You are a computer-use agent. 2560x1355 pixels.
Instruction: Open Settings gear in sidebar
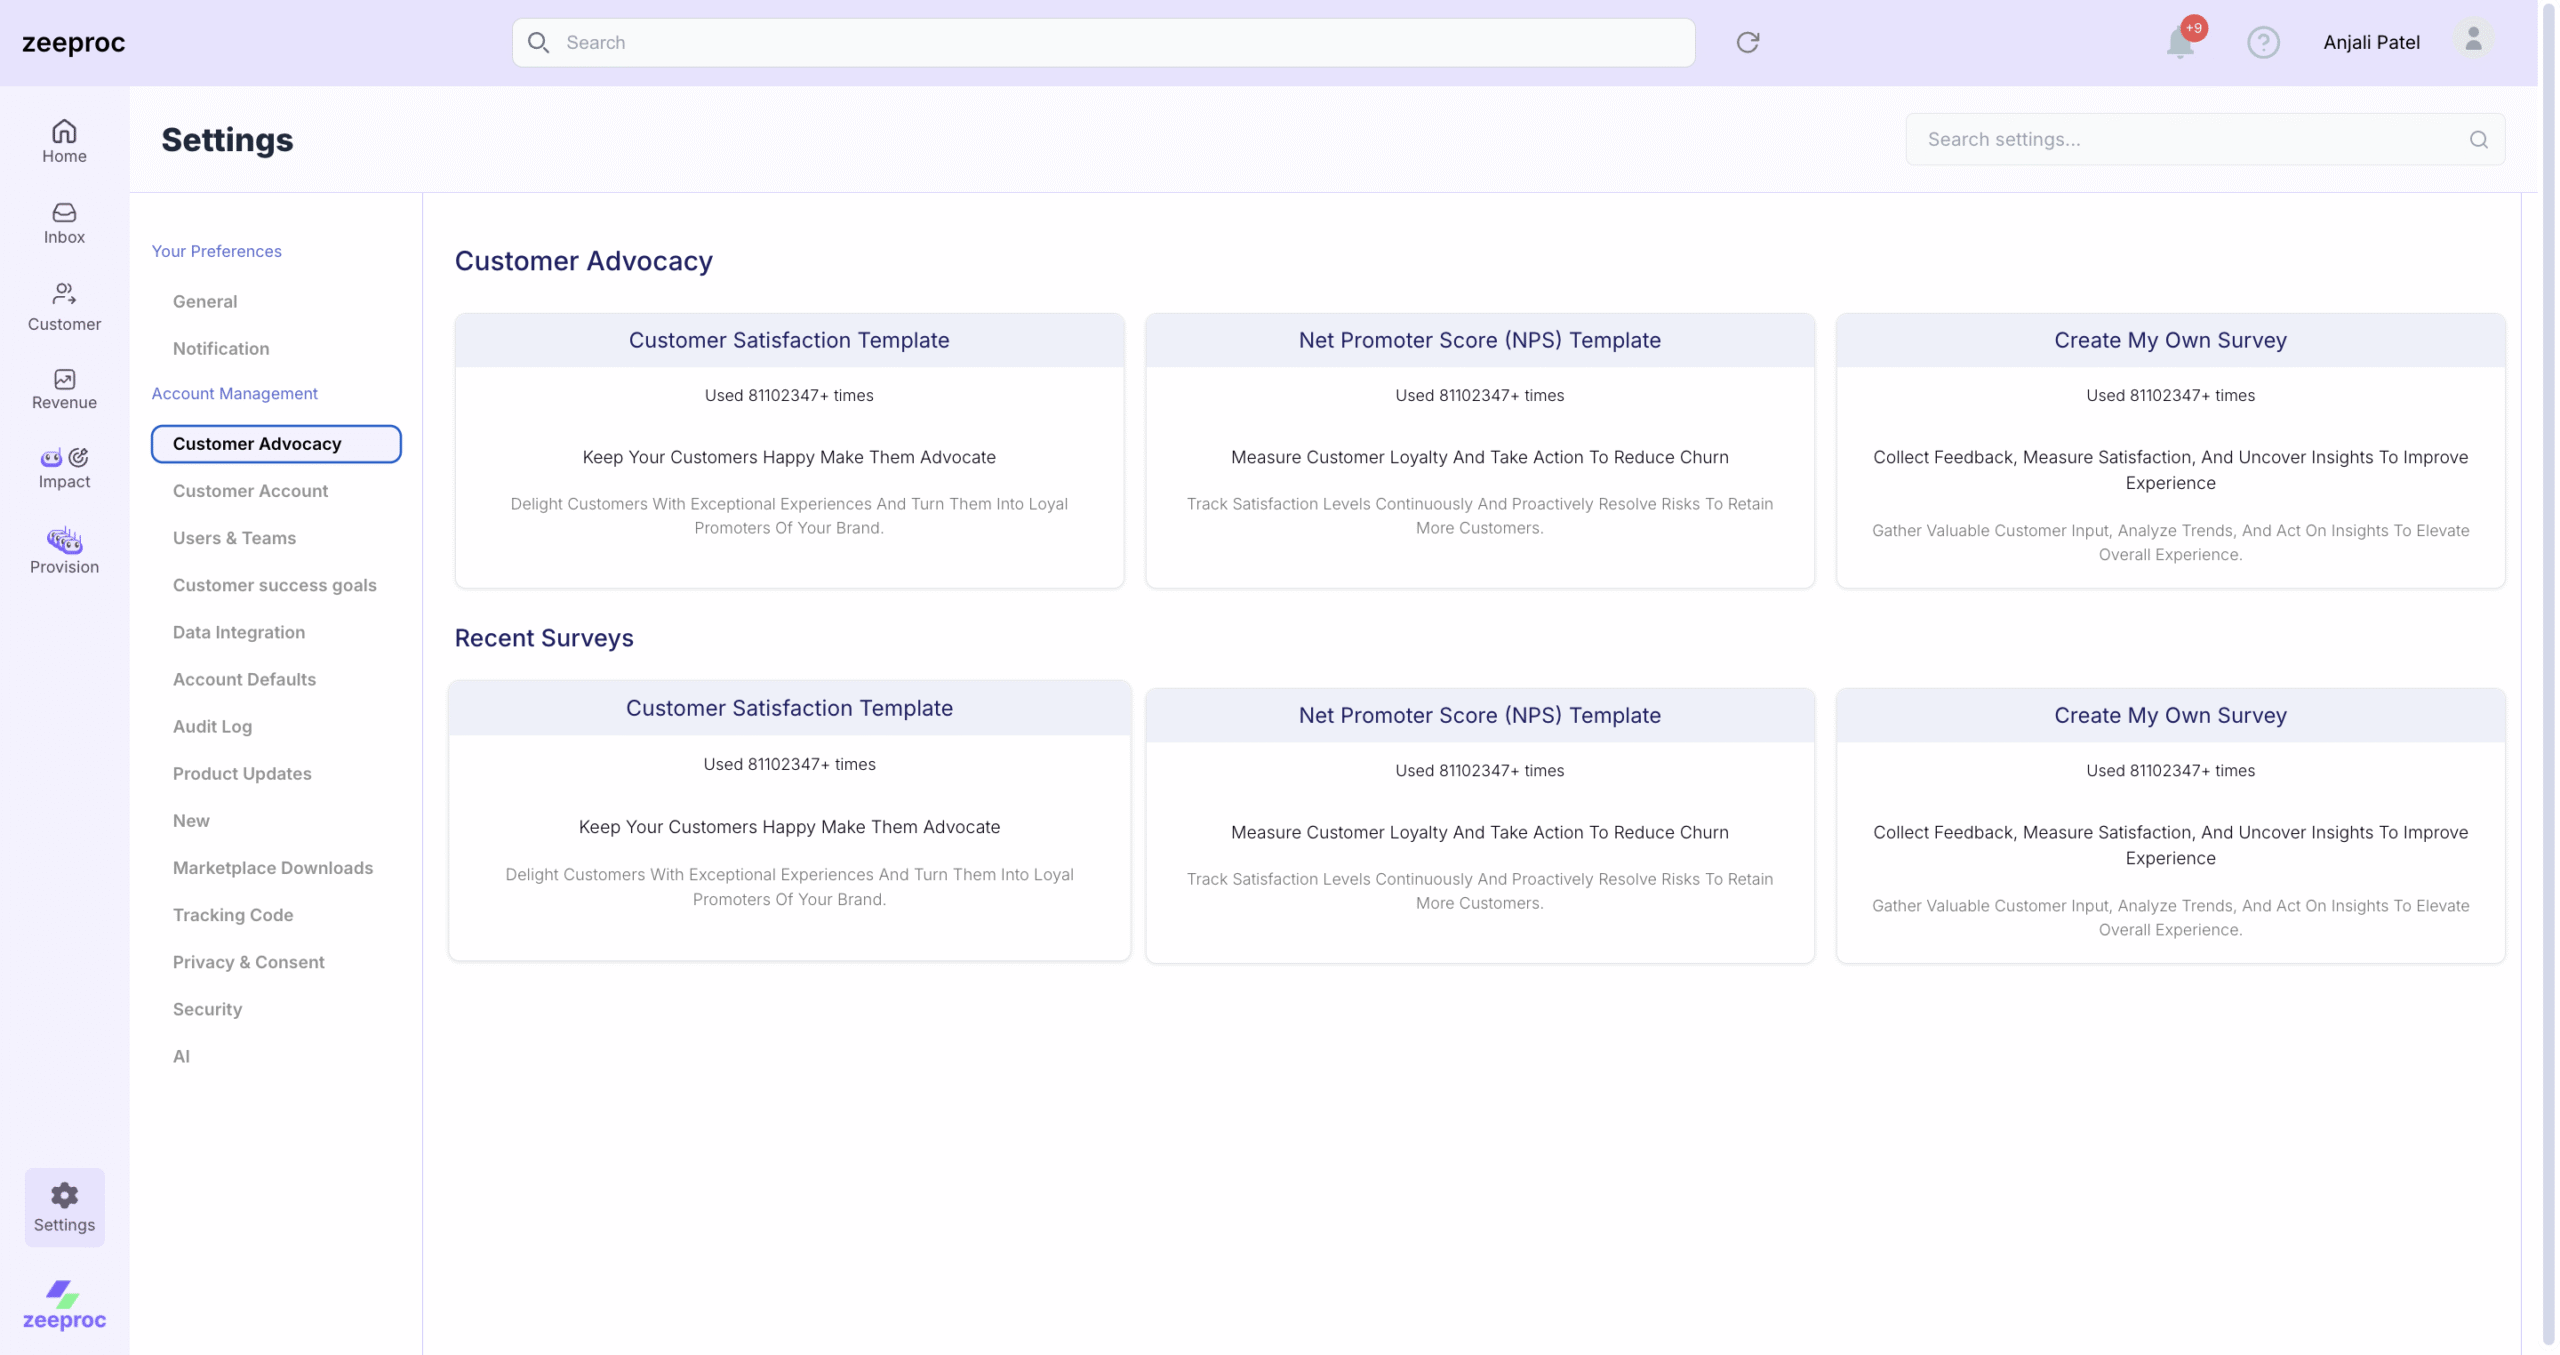click(64, 1196)
